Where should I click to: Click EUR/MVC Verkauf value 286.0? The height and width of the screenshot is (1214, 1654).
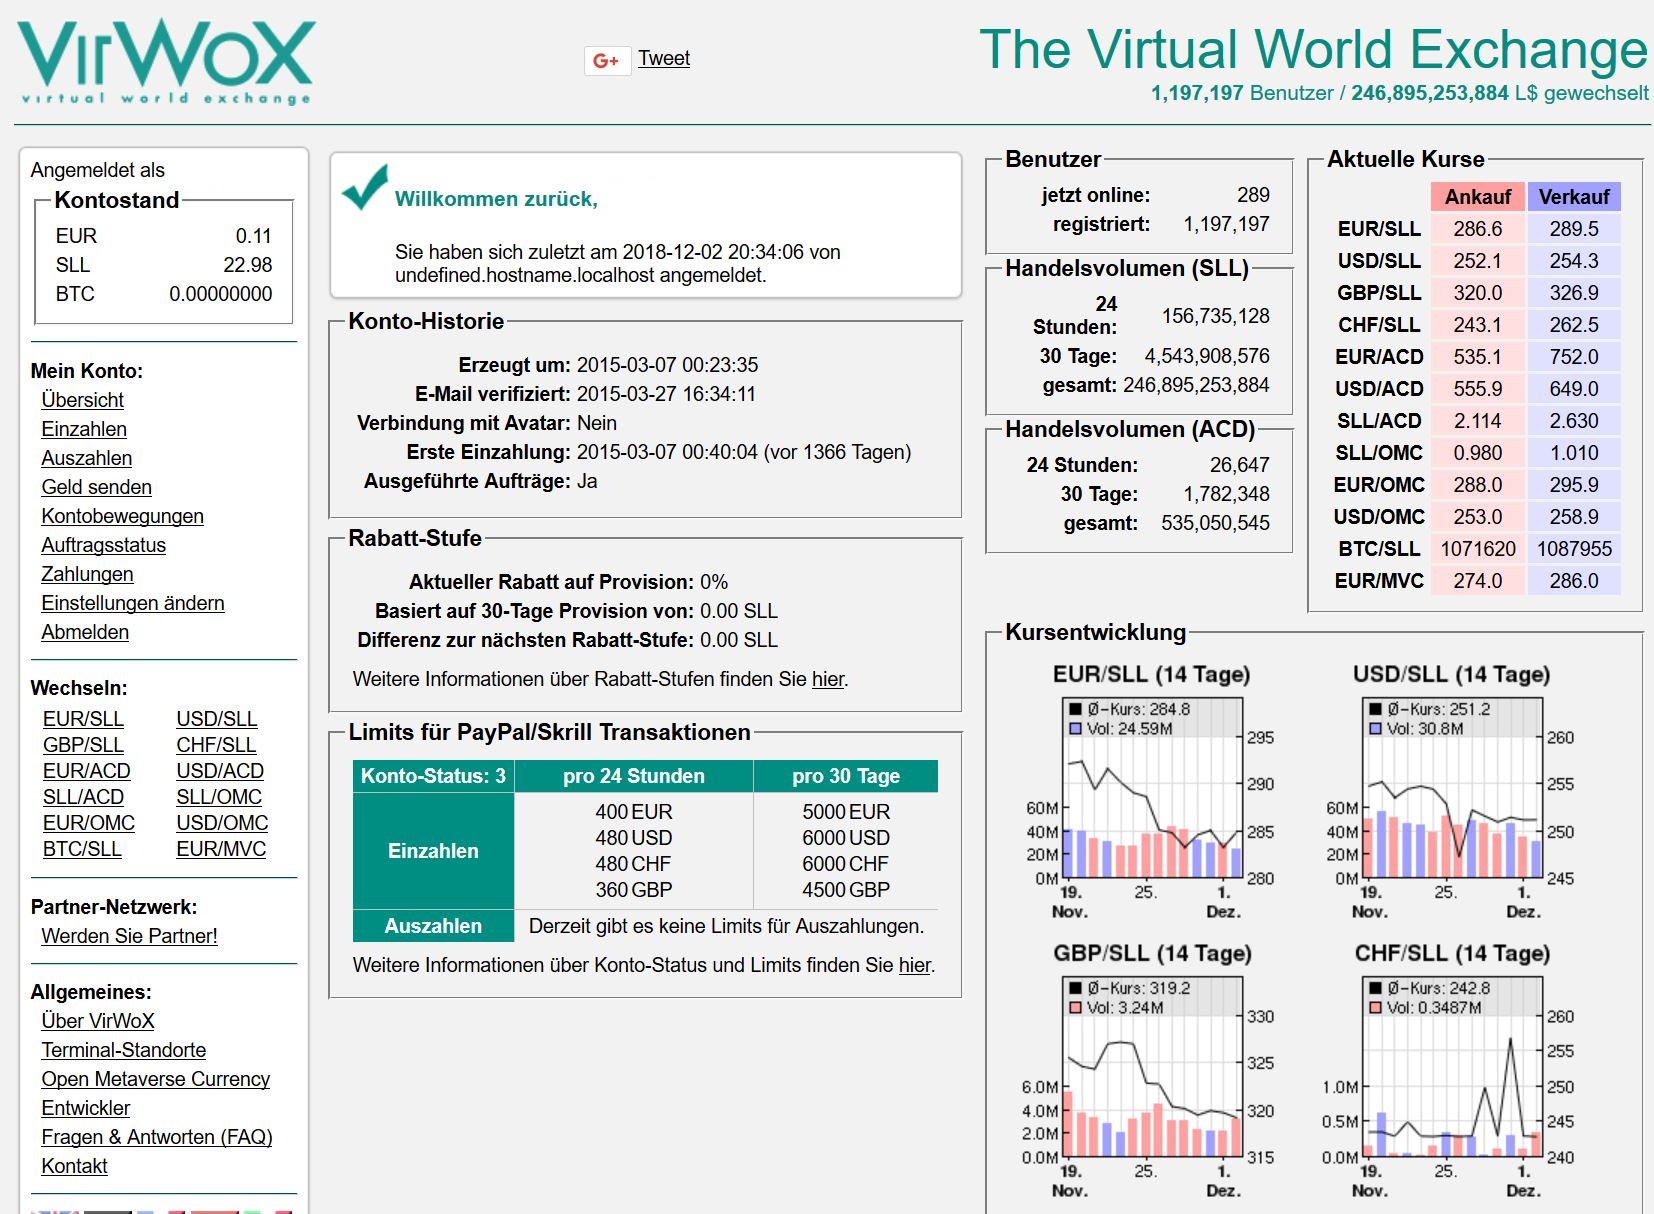[x=1574, y=581]
